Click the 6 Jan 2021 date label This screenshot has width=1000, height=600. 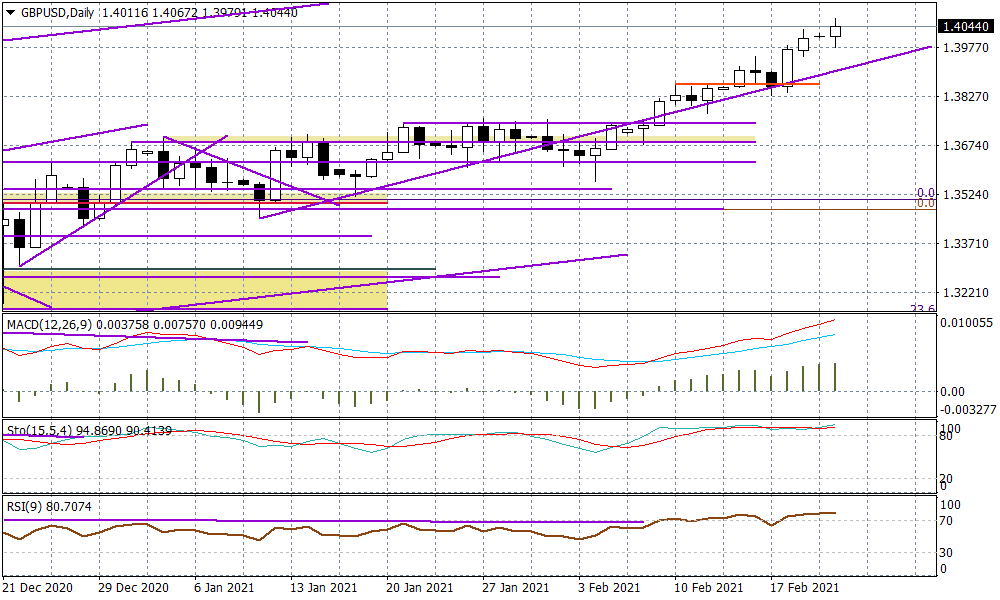click(x=223, y=587)
